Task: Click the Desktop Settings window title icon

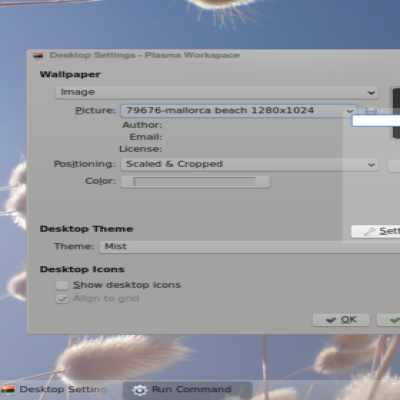Action: pos(38,56)
